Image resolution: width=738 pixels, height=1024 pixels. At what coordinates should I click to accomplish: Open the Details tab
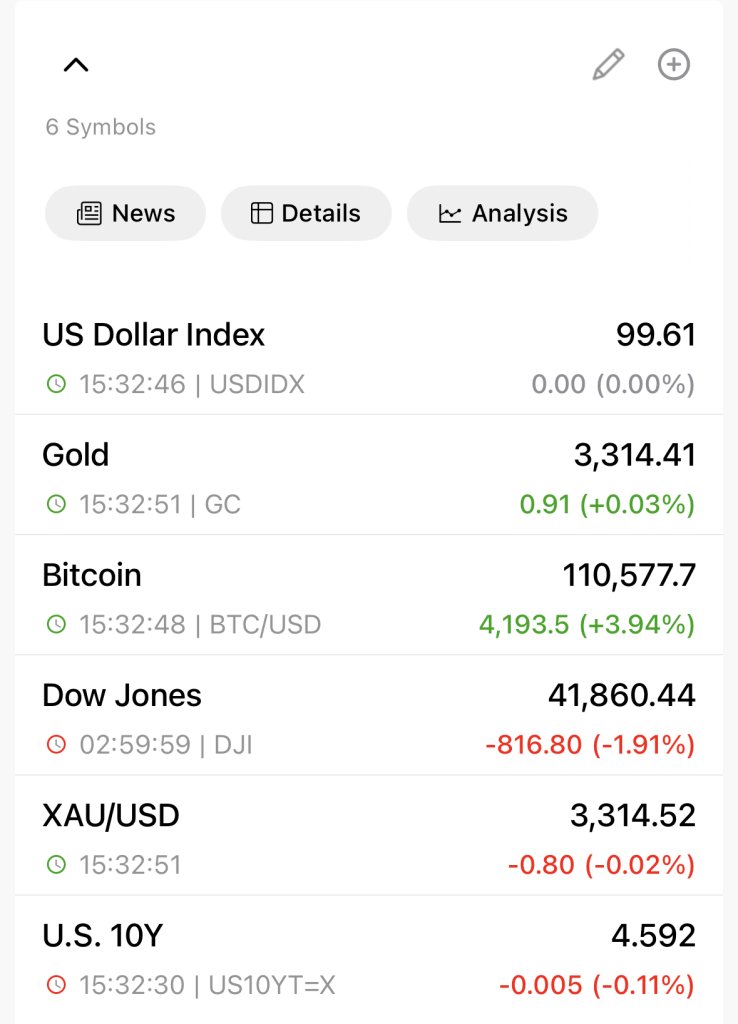coord(306,213)
